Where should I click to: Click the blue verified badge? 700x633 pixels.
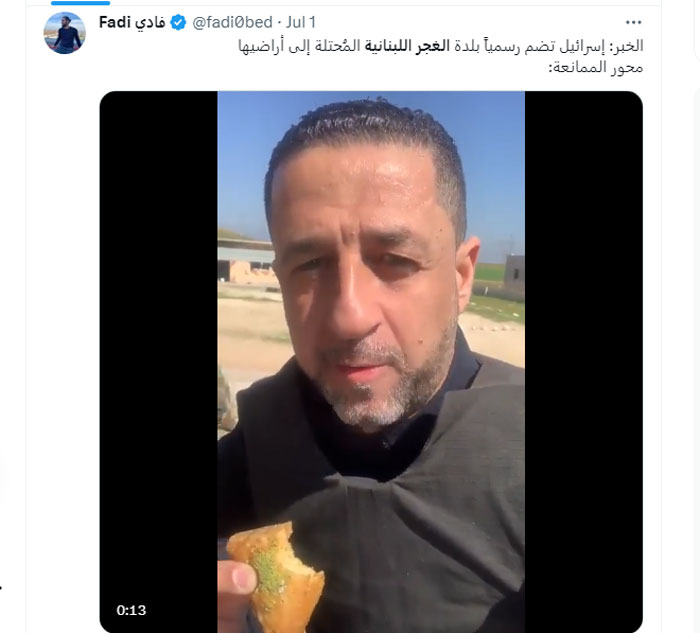(178, 22)
